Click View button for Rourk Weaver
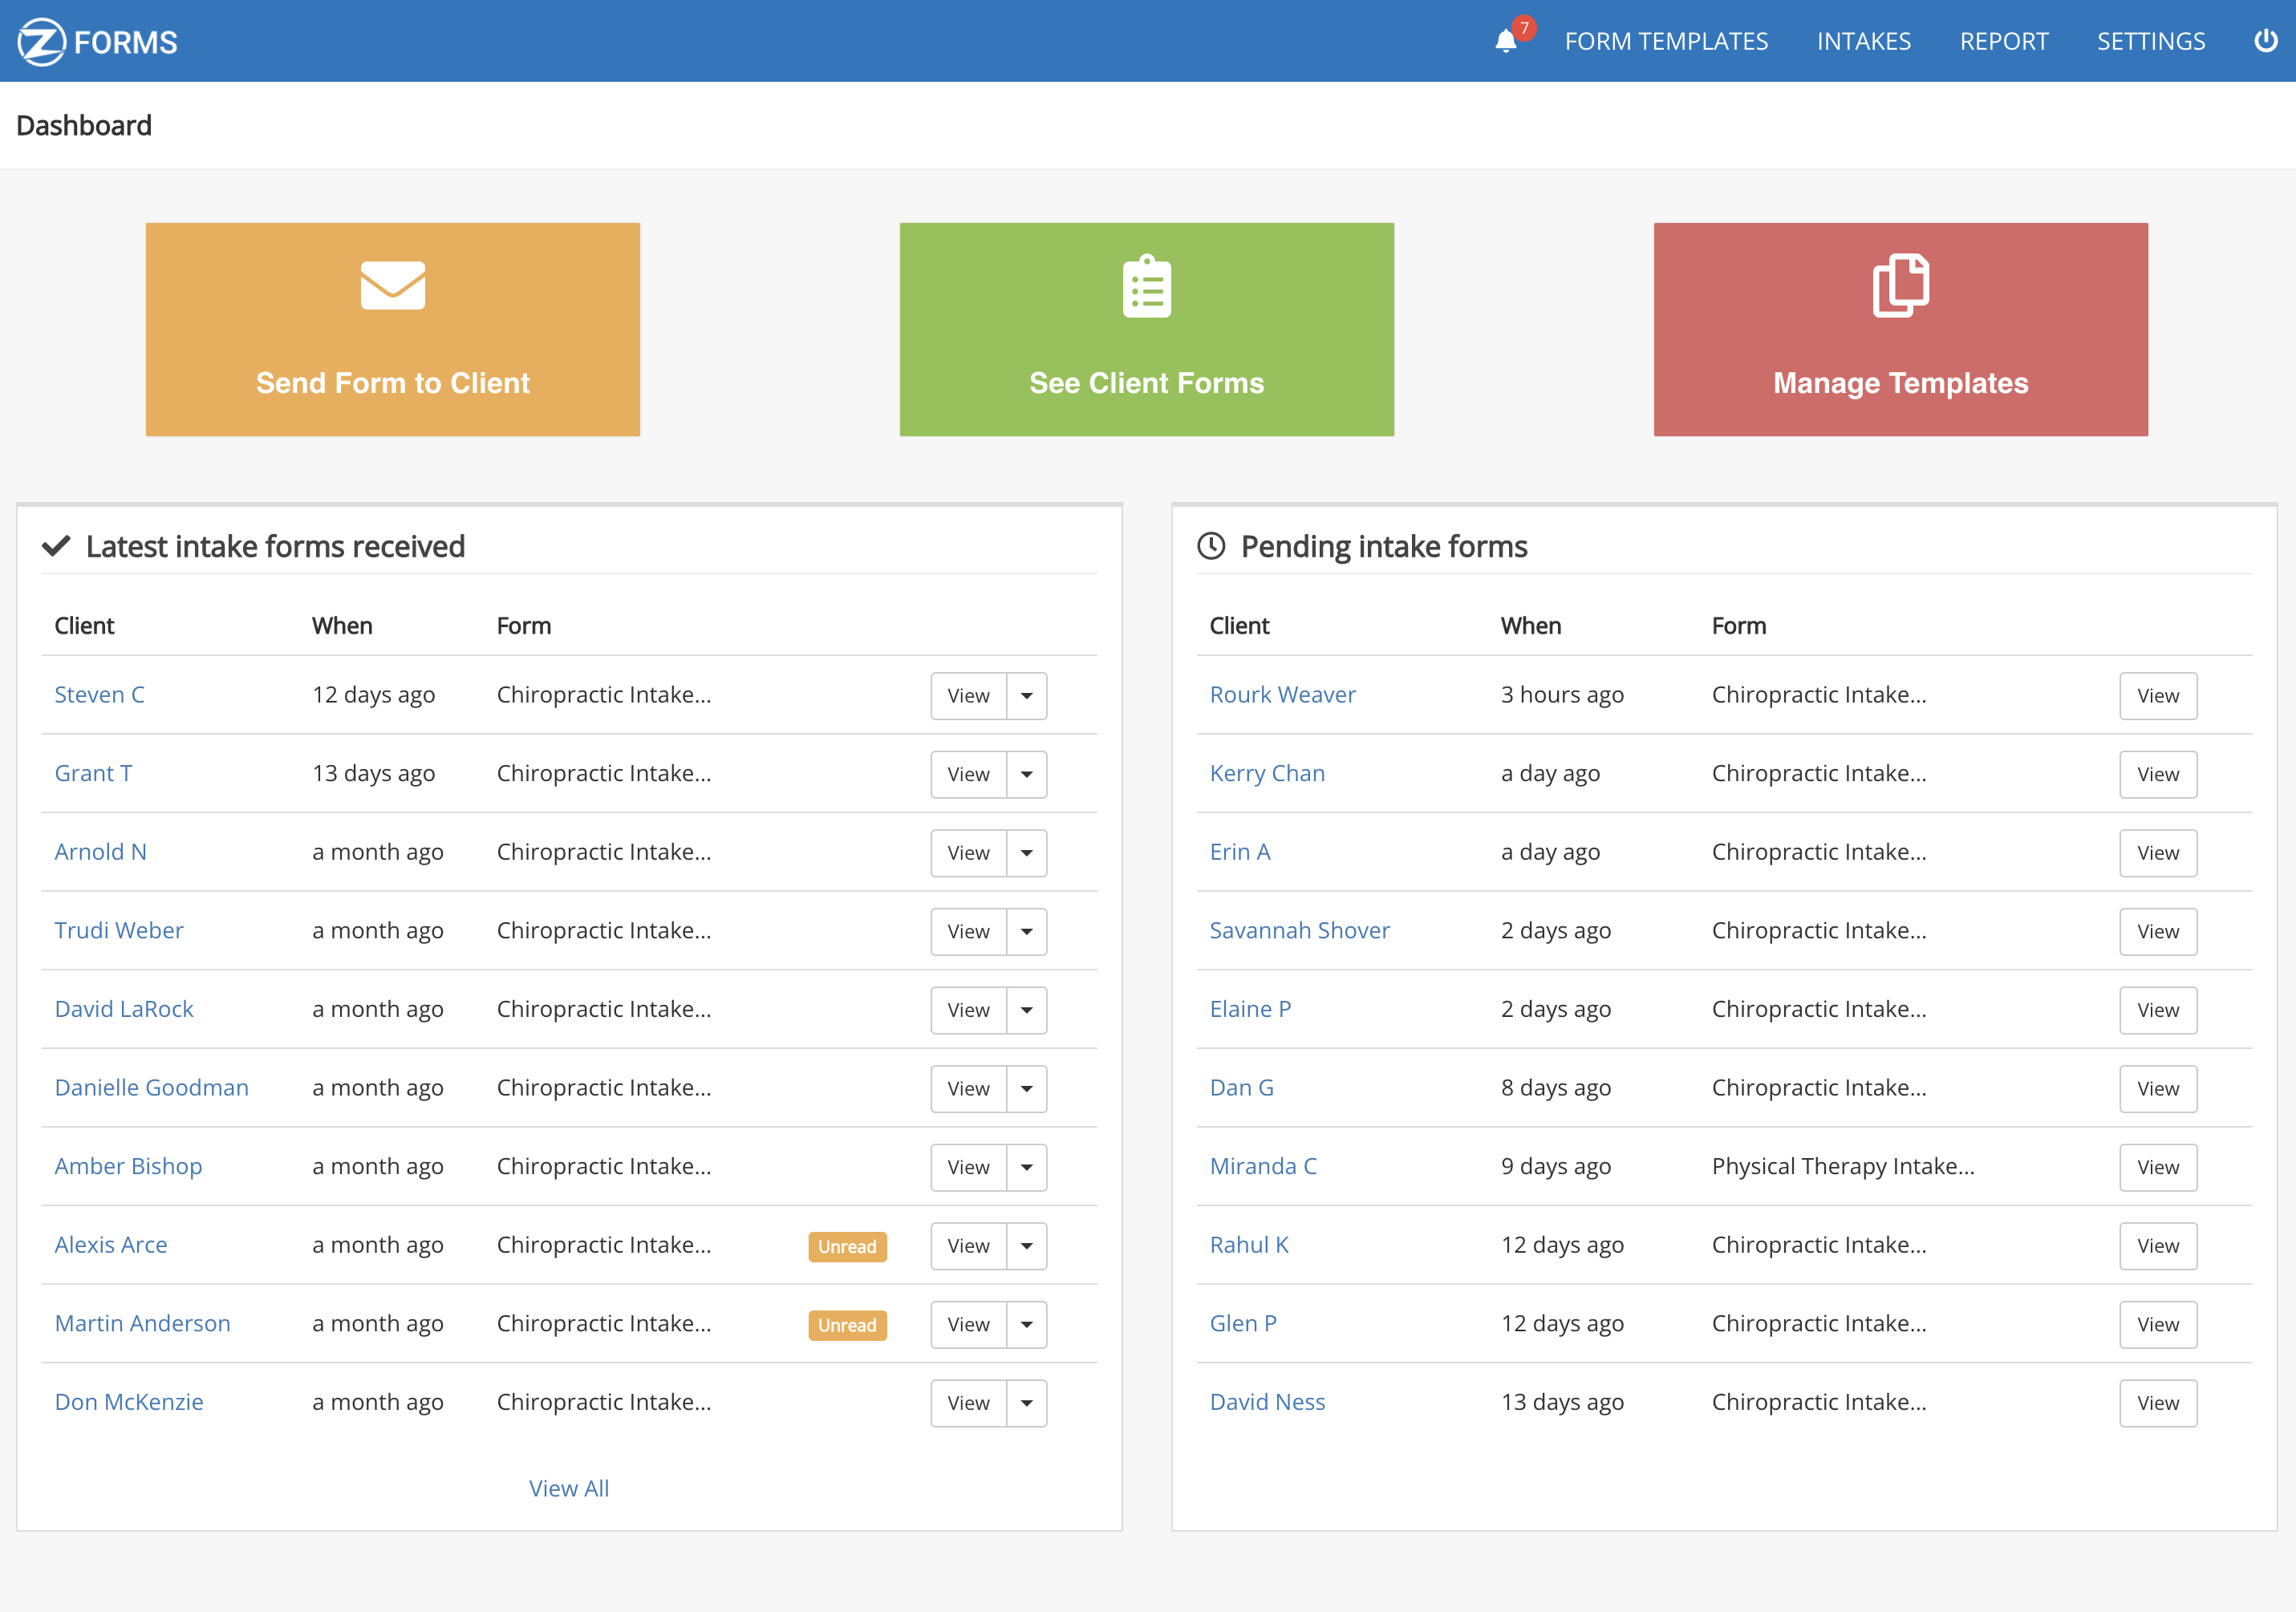This screenshot has height=1612, width=2296. (2157, 696)
